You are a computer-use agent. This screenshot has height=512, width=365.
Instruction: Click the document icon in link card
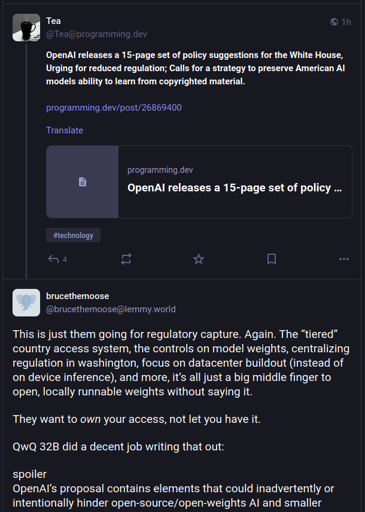82,182
